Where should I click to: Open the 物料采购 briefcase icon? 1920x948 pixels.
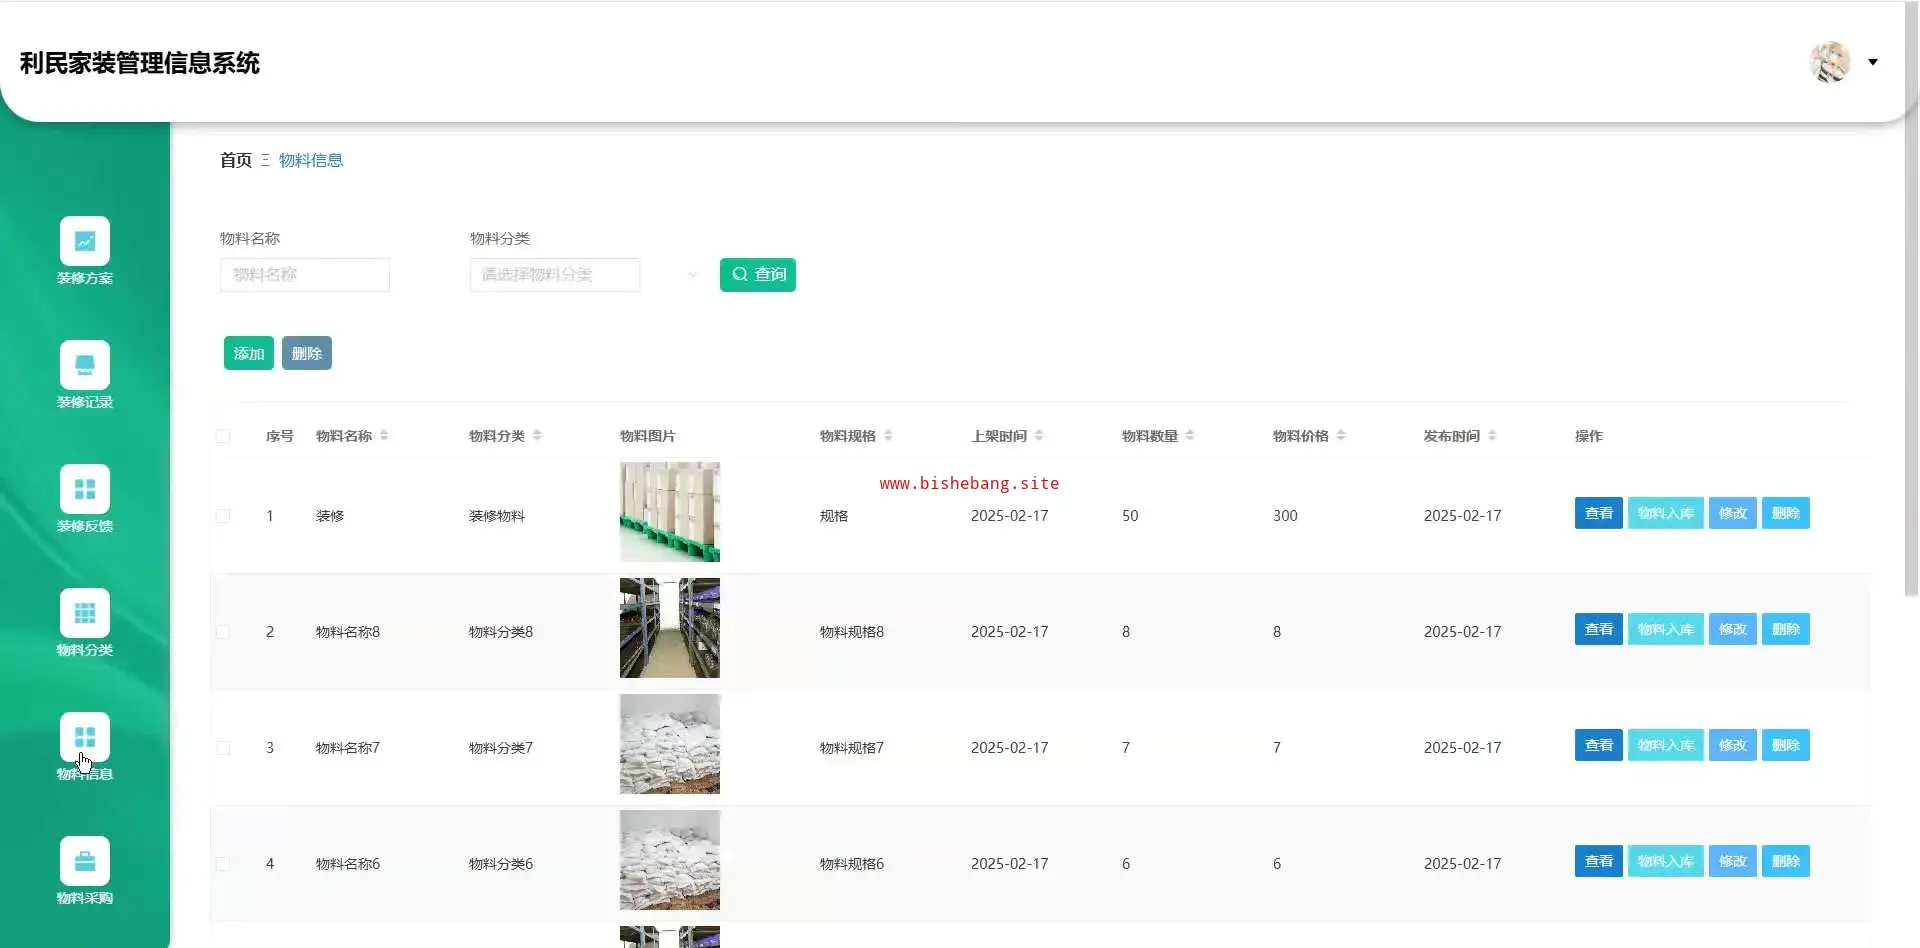click(85, 861)
